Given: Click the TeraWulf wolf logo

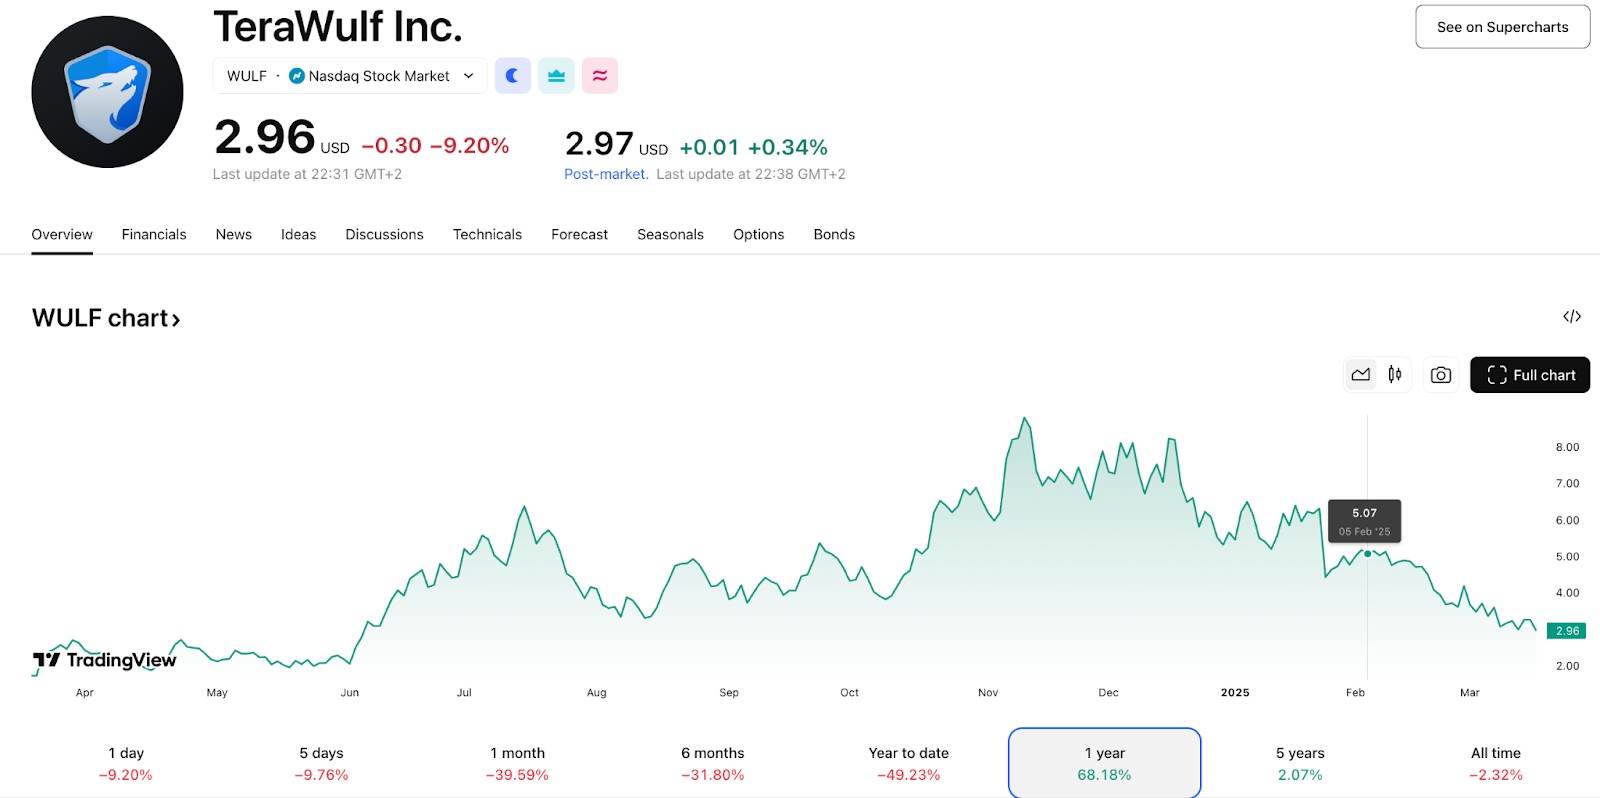Looking at the screenshot, I should pos(107,92).
